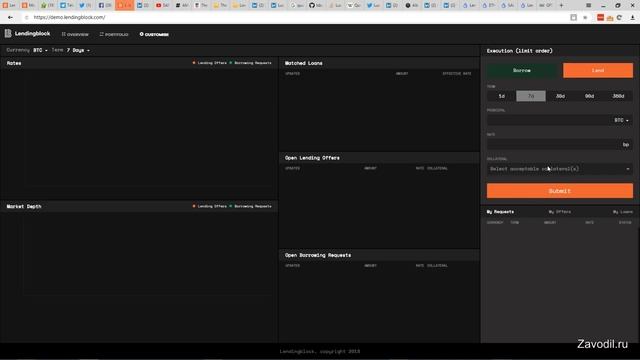The width and height of the screenshot is (640, 360).
Task: Click the Market Depth panel title
Action: pos(24,207)
